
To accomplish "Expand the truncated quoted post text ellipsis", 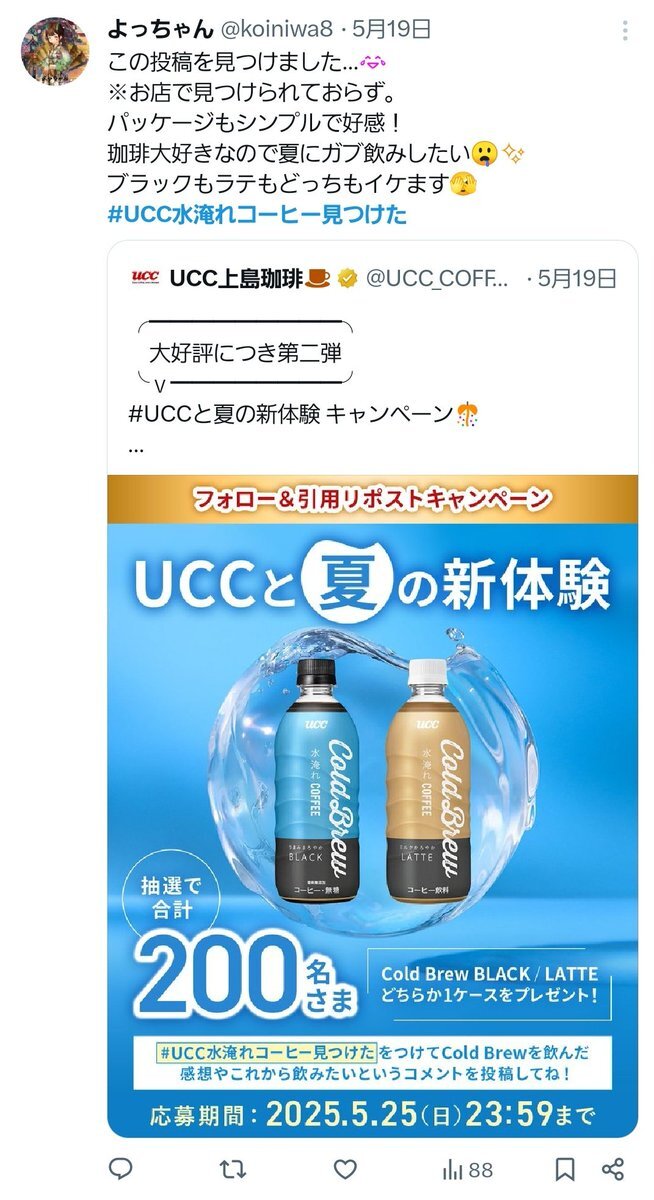I will pyautogui.click(x=137, y=447).
